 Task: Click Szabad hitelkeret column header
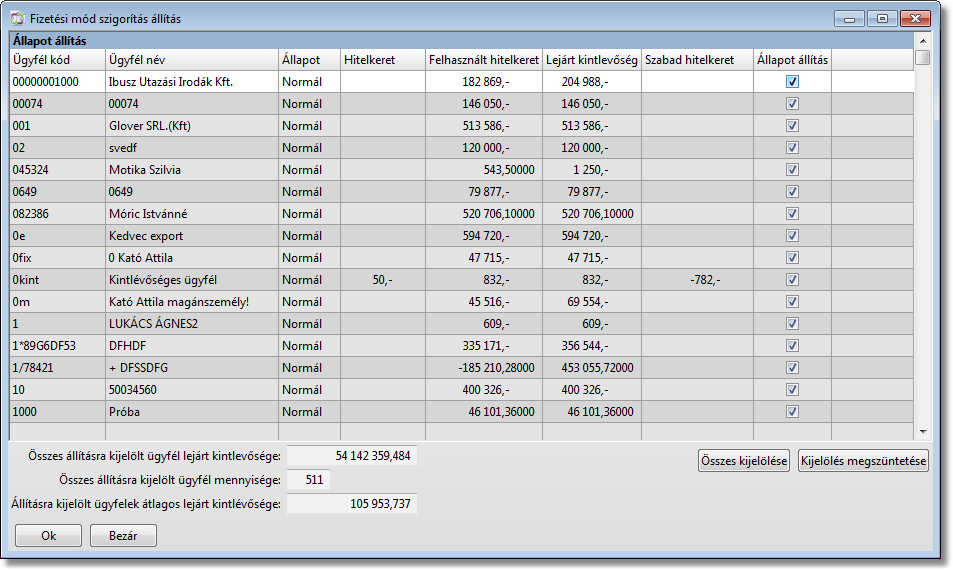click(x=698, y=60)
